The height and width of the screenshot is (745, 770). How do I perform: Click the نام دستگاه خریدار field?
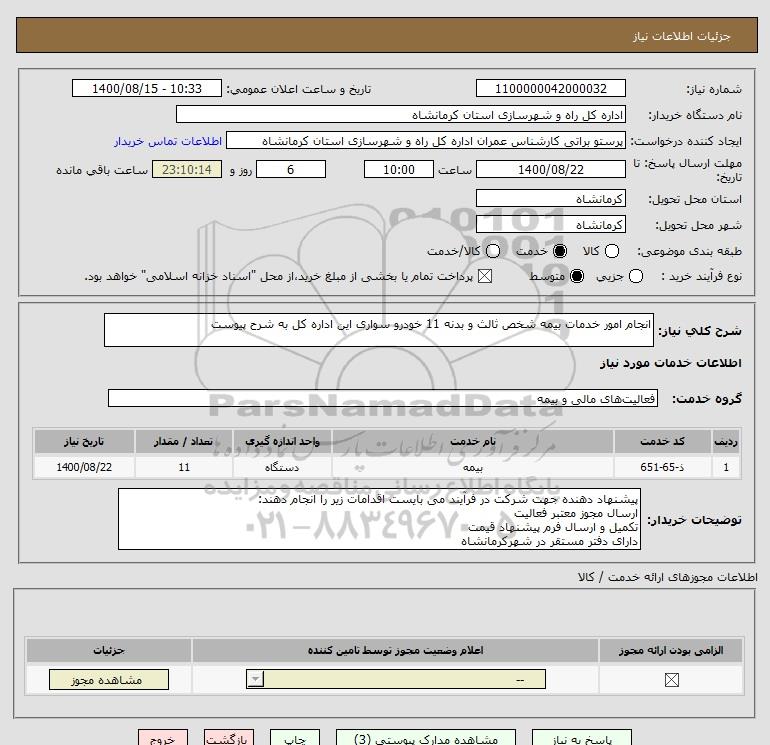tap(401, 115)
